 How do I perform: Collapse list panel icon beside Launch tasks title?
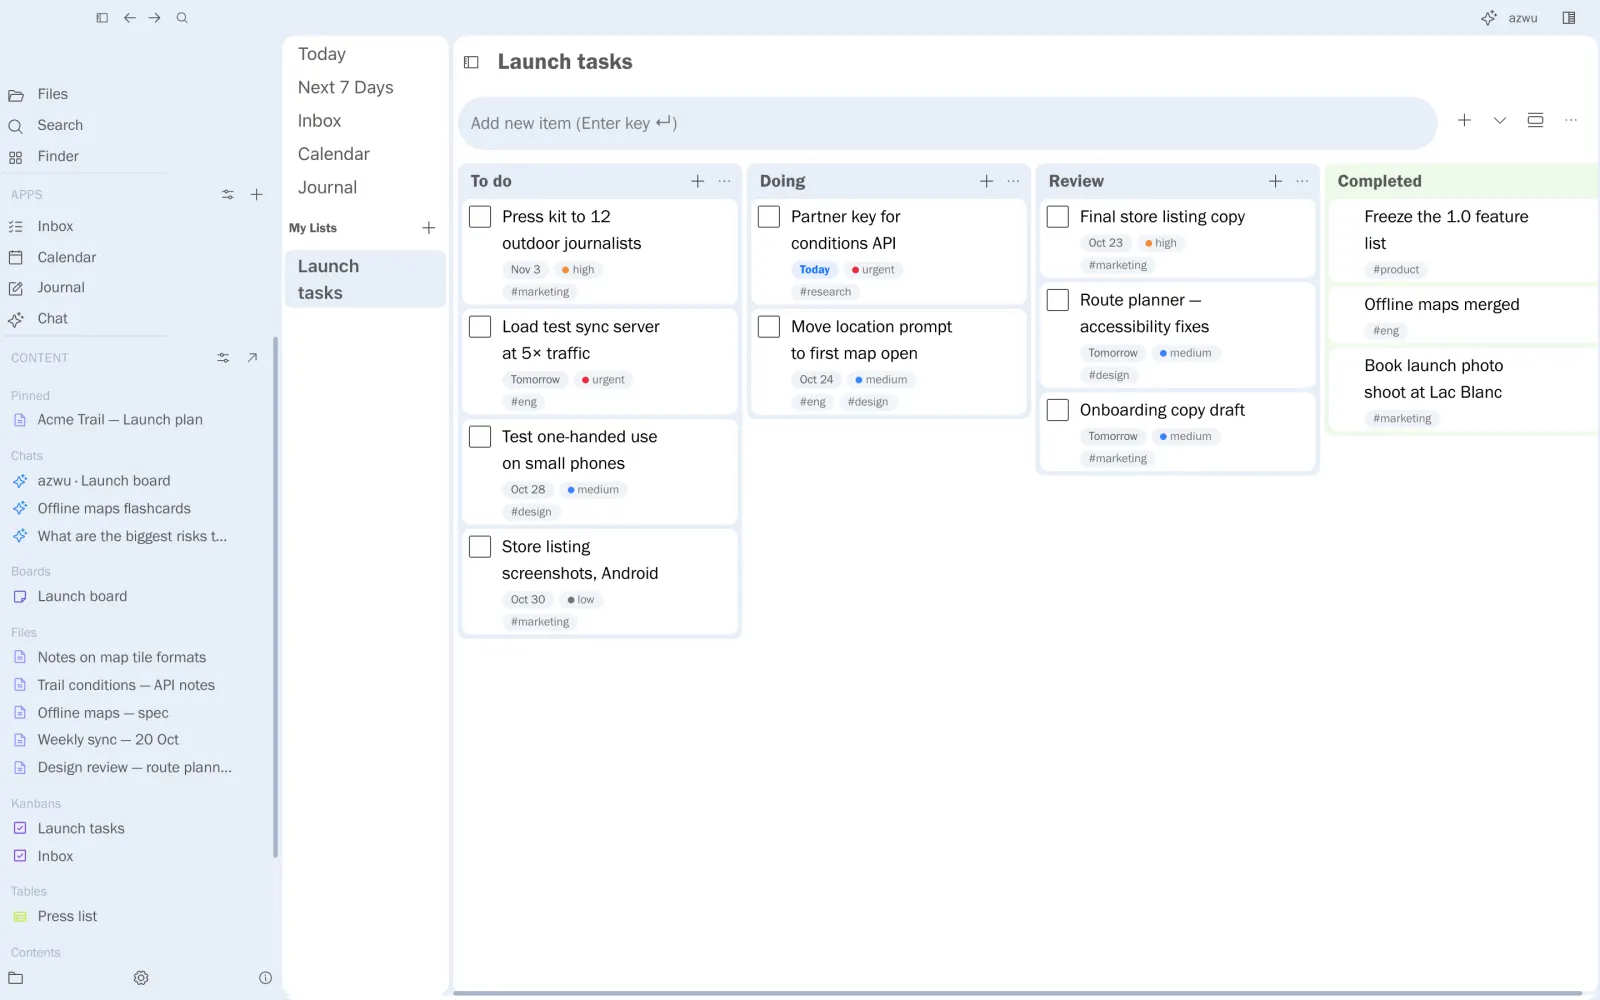(471, 62)
